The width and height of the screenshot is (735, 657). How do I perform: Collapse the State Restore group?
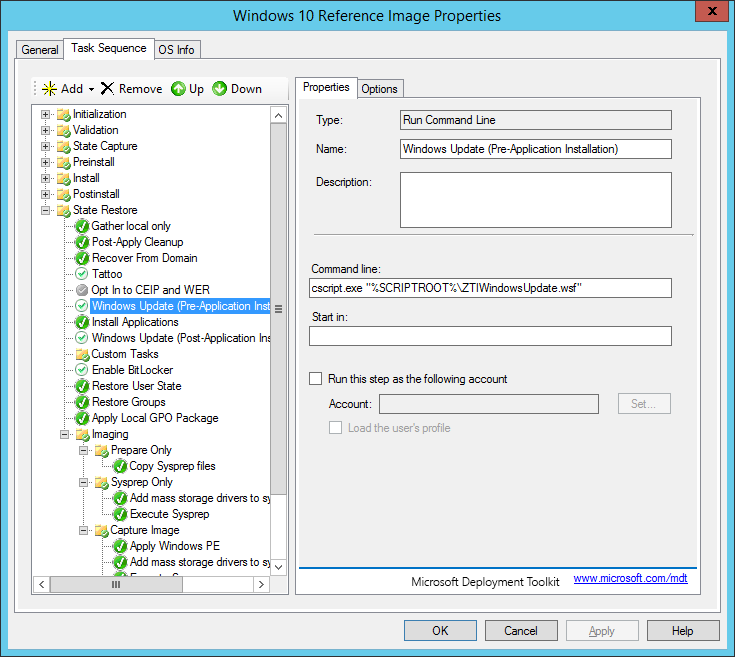point(45,210)
